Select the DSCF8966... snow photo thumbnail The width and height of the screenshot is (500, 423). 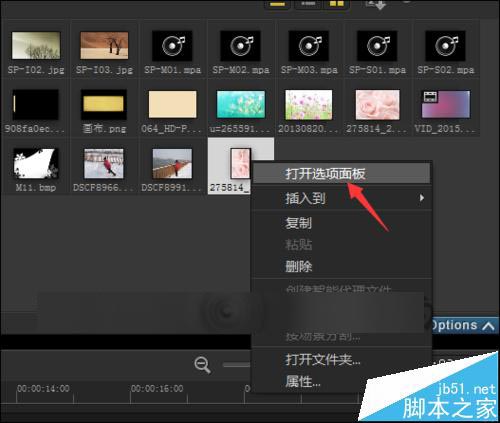point(104,163)
